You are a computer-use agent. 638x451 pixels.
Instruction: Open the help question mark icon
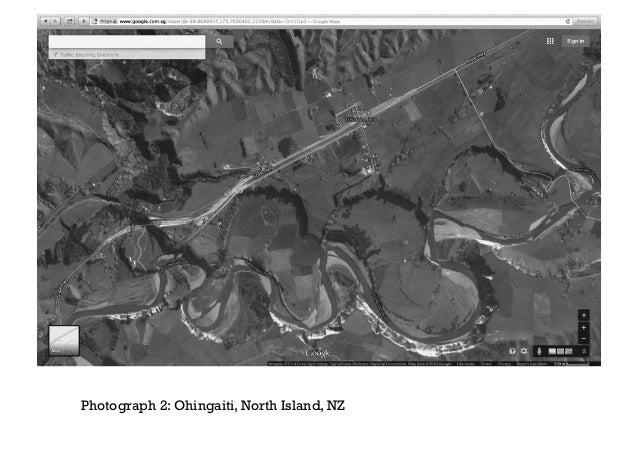pos(512,351)
